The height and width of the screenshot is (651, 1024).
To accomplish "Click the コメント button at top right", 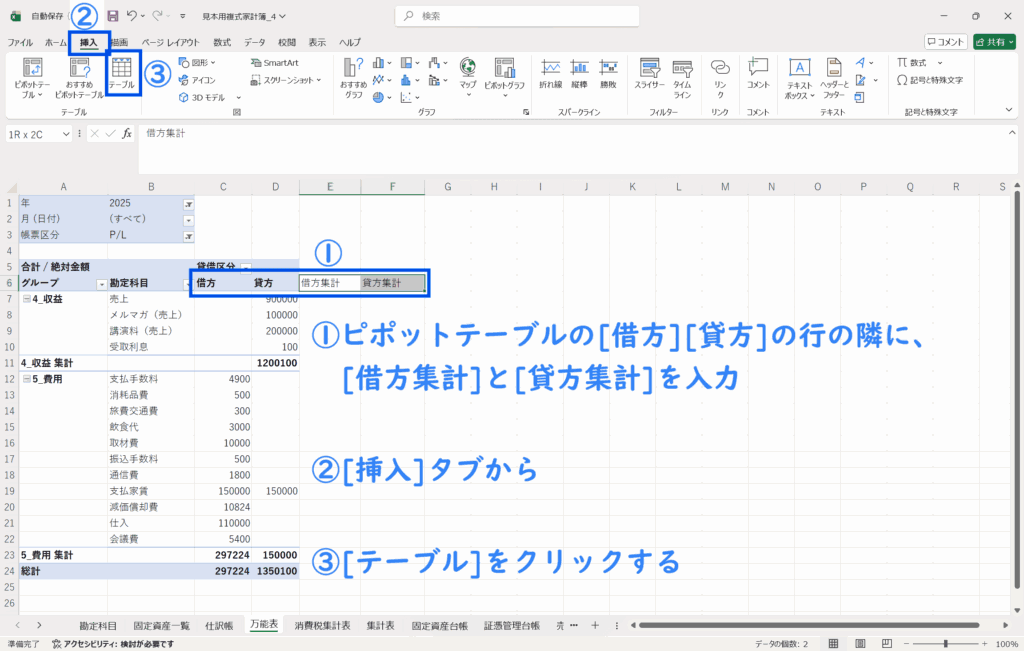I will [x=945, y=42].
